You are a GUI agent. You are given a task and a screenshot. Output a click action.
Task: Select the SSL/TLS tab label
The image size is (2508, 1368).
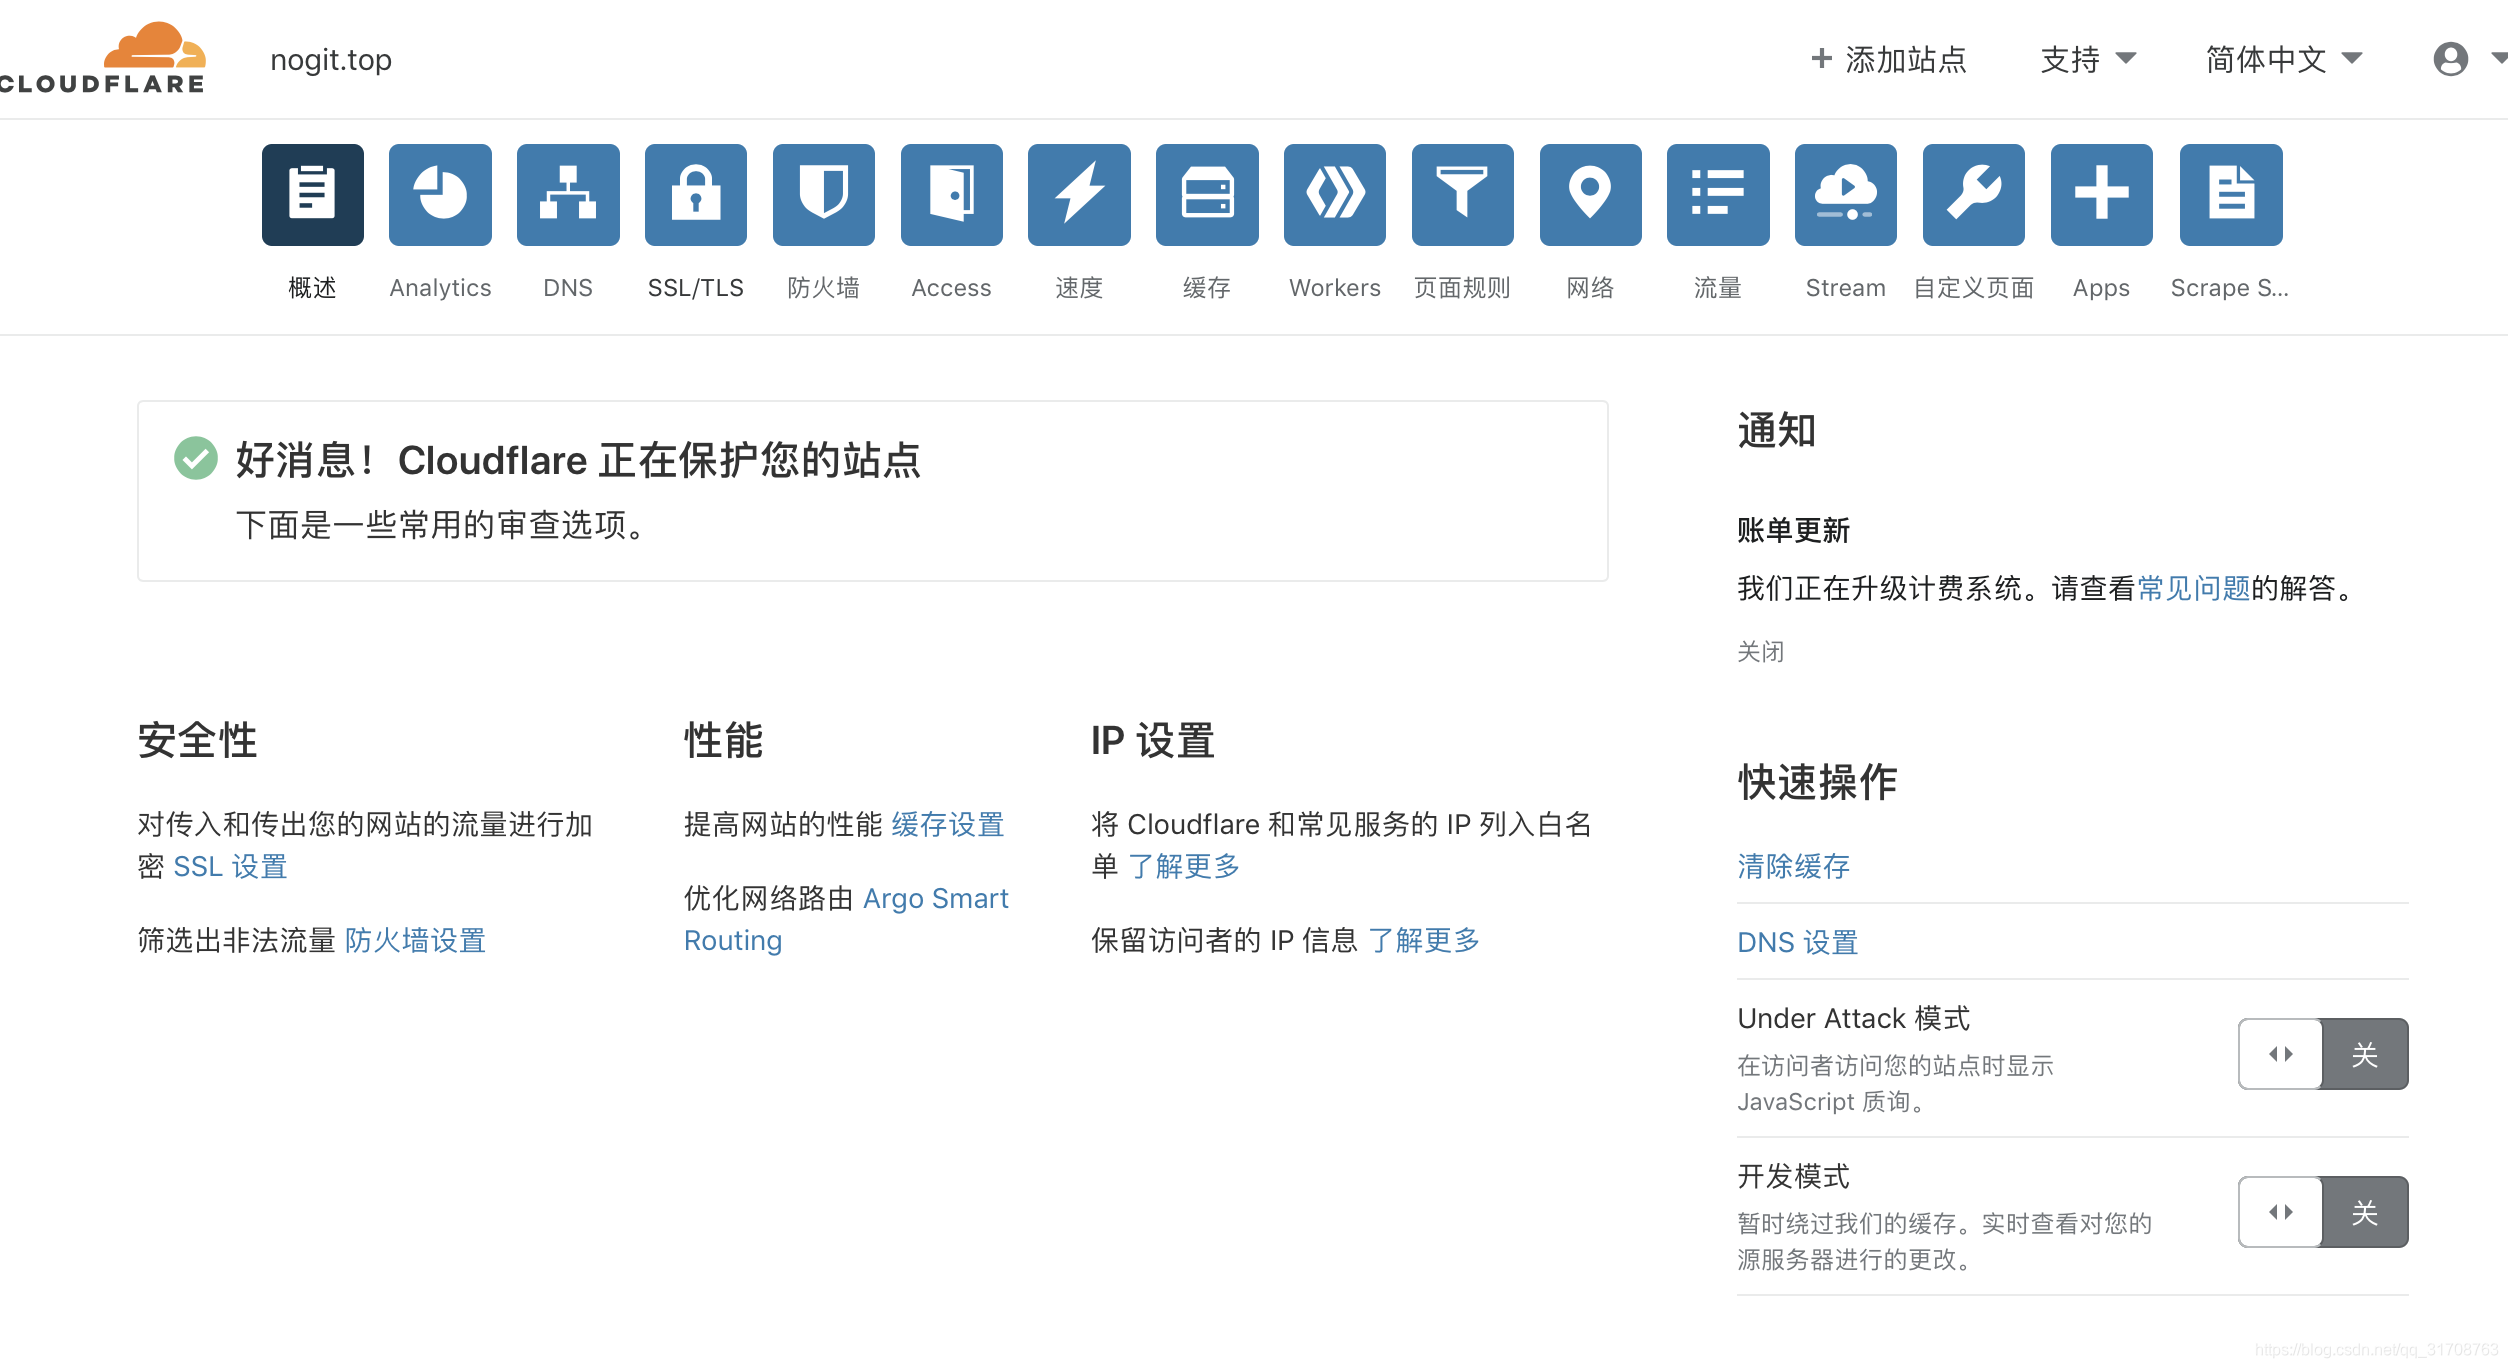pos(696,288)
